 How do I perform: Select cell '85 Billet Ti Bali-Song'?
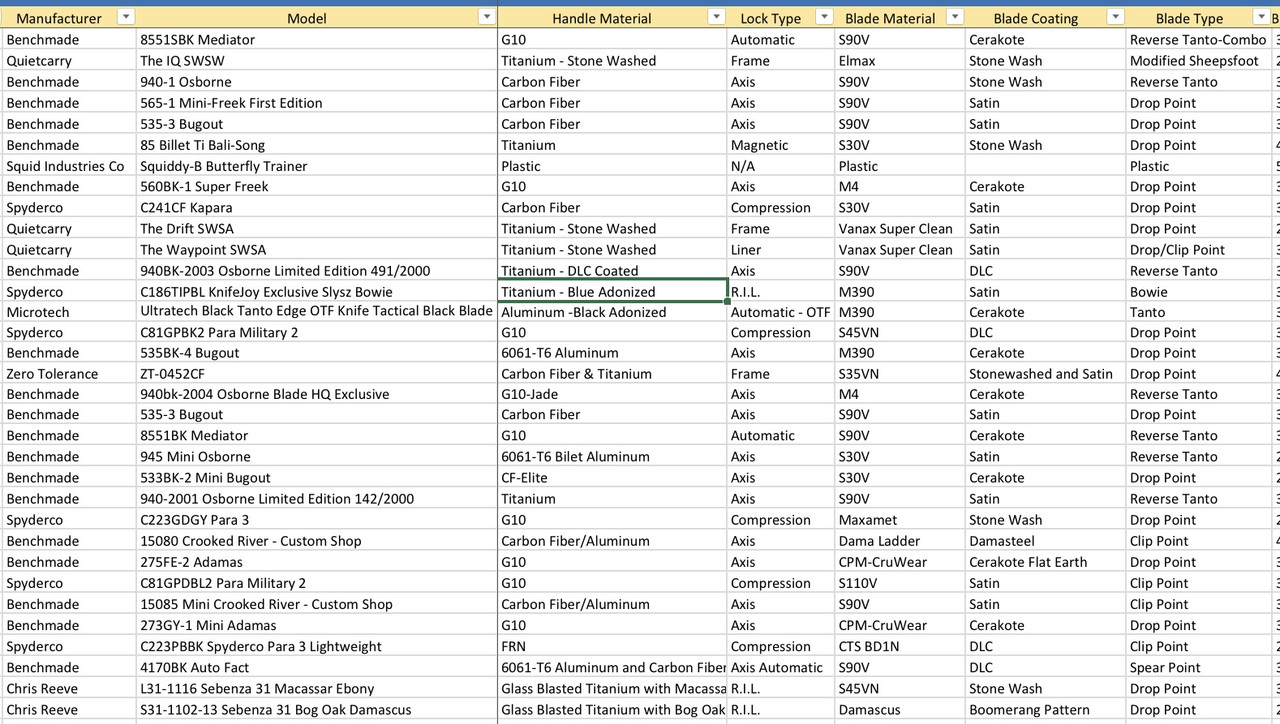point(317,145)
